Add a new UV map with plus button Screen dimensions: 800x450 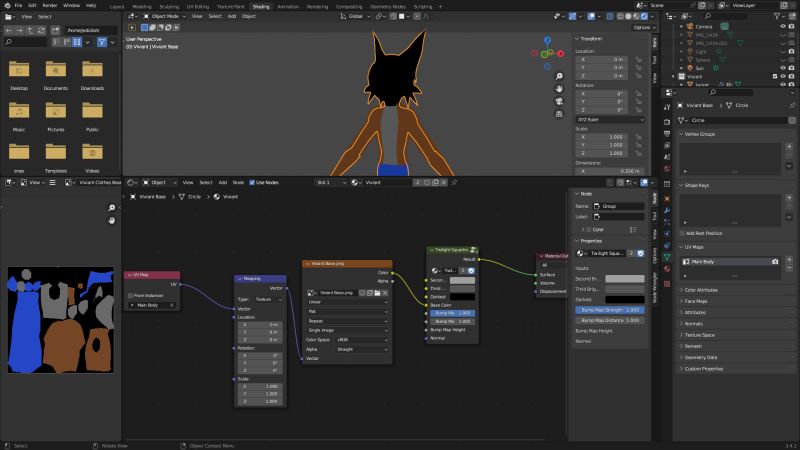(789, 260)
